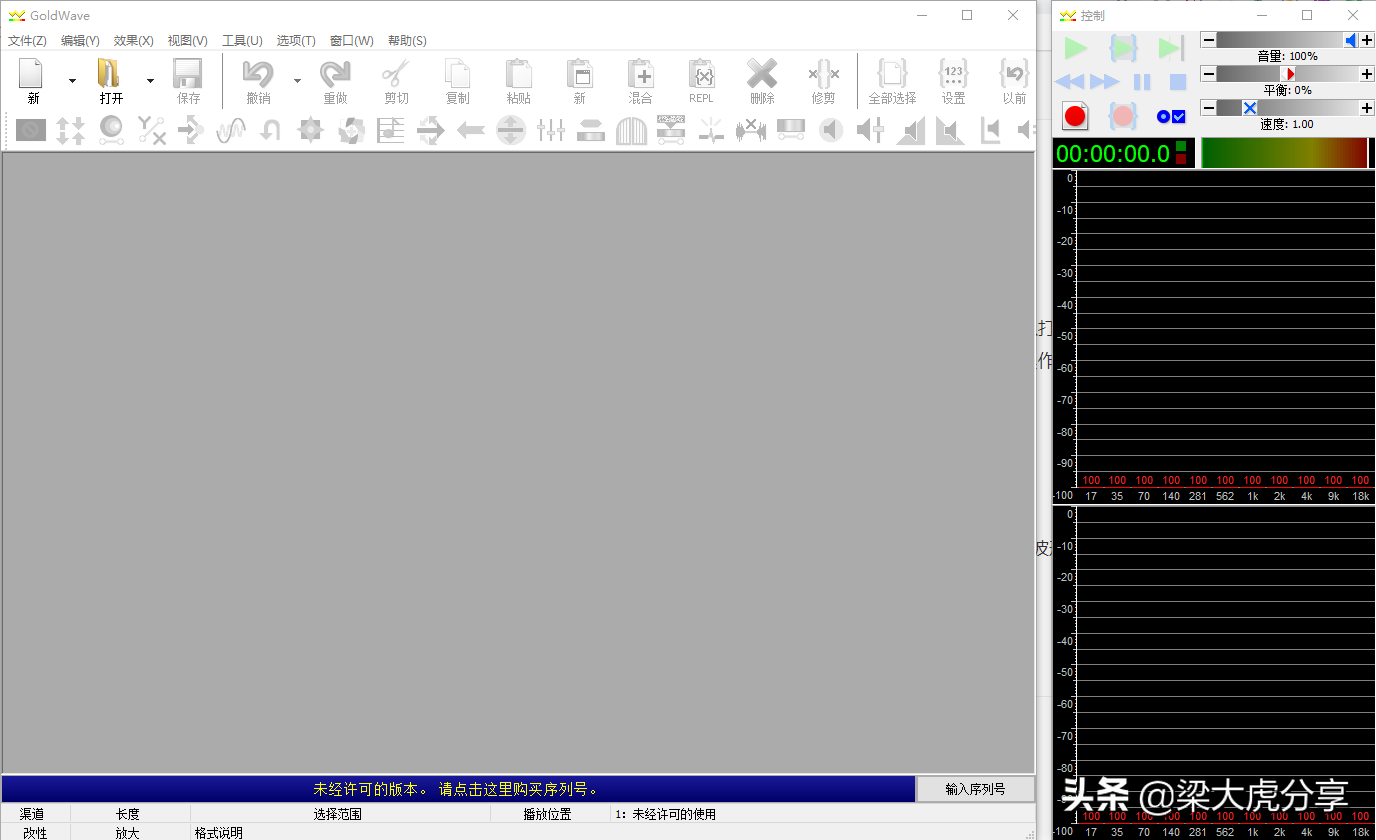Expand the 打开 dropdown arrow

coord(150,80)
